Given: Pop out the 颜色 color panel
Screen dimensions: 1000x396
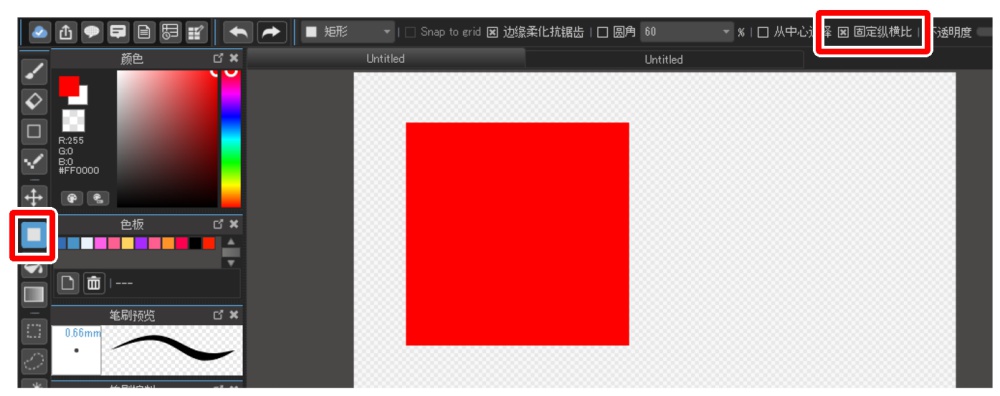Looking at the screenshot, I should [x=218, y=58].
